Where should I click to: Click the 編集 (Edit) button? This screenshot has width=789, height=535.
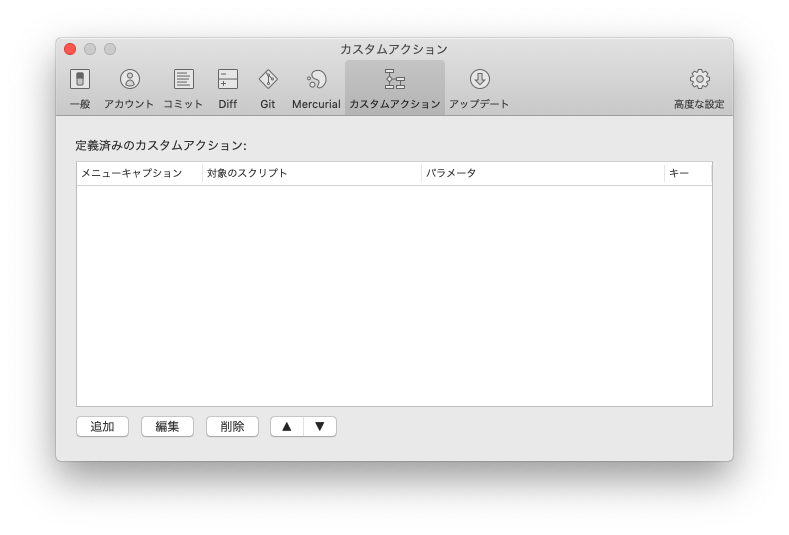tap(168, 427)
